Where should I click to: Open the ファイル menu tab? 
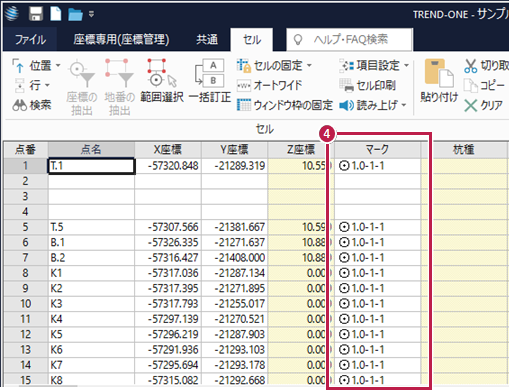coord(30,40)
